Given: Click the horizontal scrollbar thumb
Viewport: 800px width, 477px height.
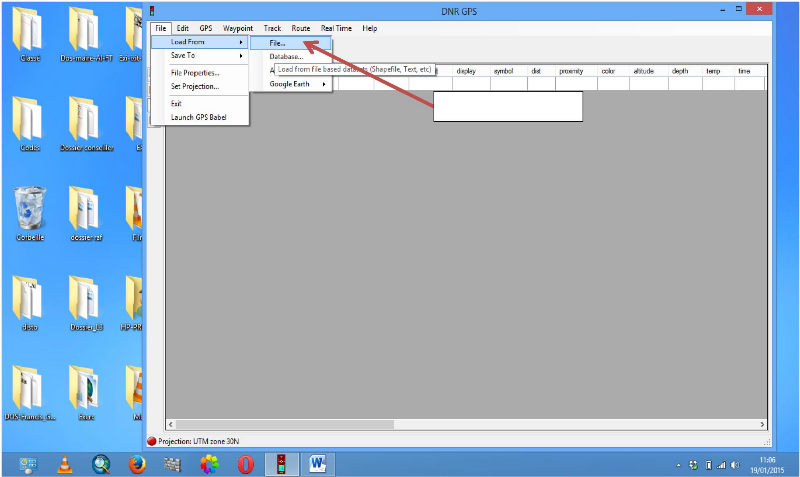Looking at the screenshot, I should (285, 424).
